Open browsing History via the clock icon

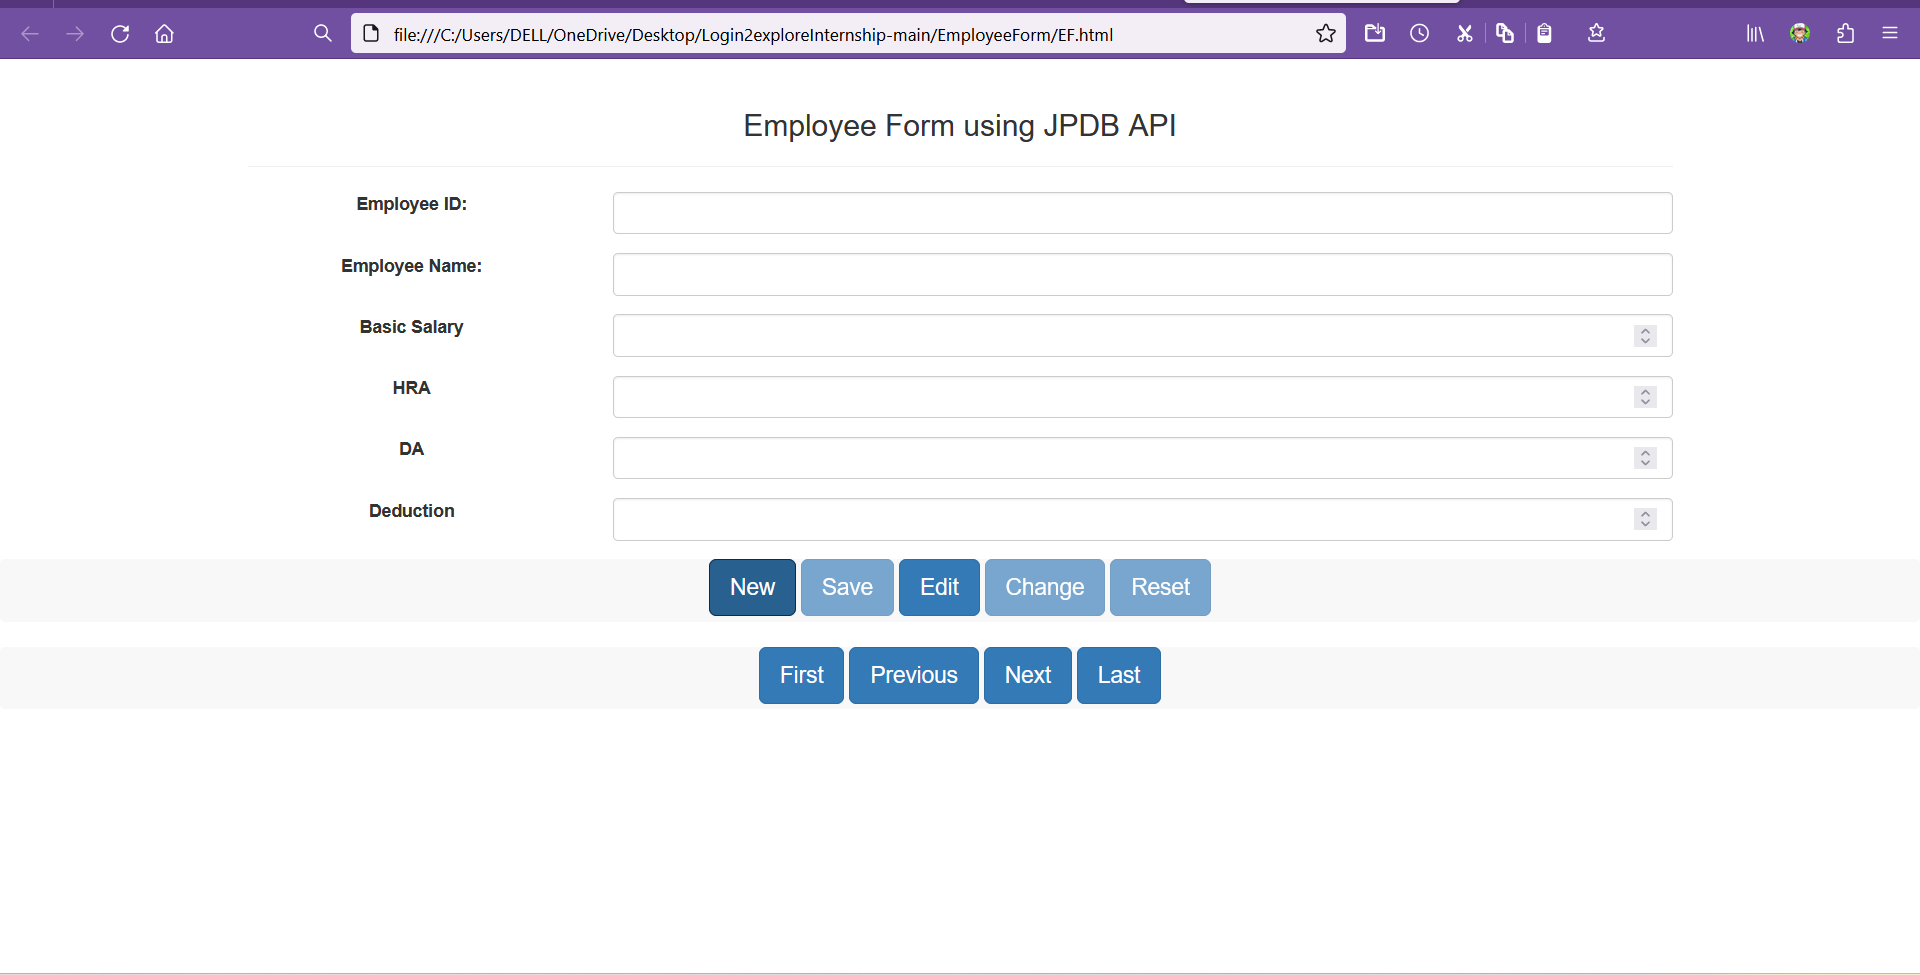pos(1420,33)
